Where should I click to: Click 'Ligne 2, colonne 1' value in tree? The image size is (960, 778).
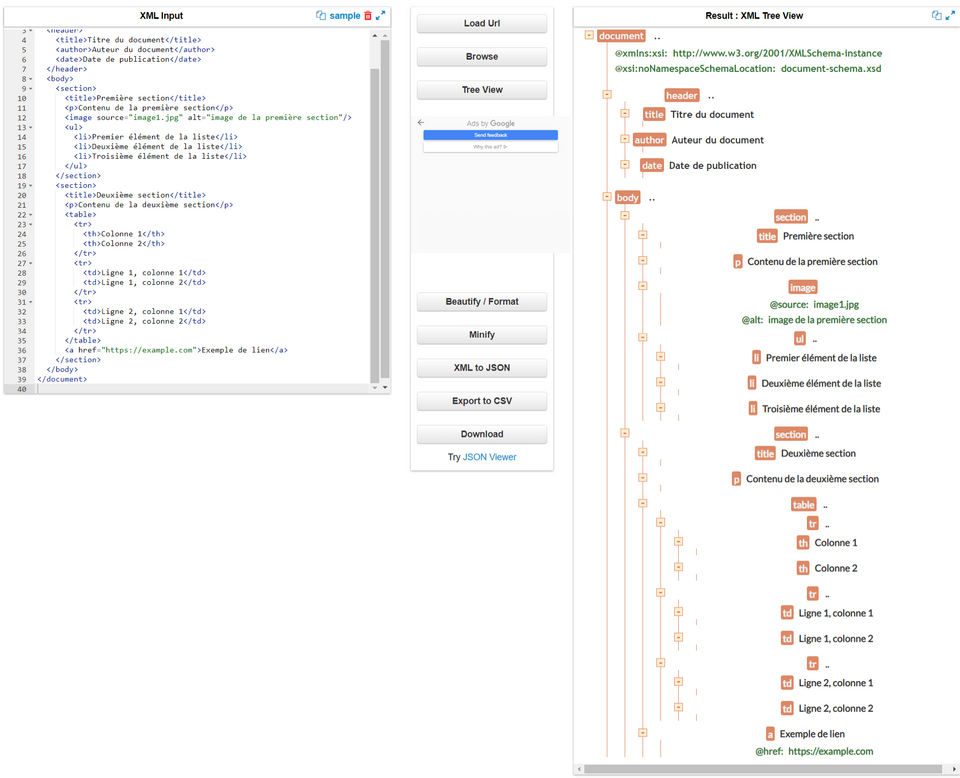(x=836, y=683)
